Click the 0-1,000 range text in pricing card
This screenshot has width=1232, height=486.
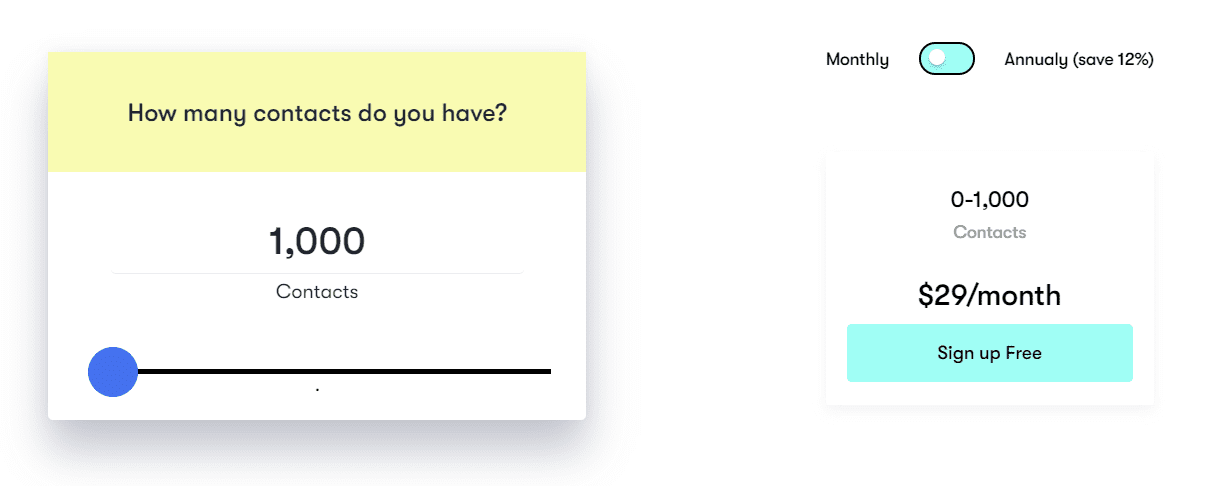(989, 199)
